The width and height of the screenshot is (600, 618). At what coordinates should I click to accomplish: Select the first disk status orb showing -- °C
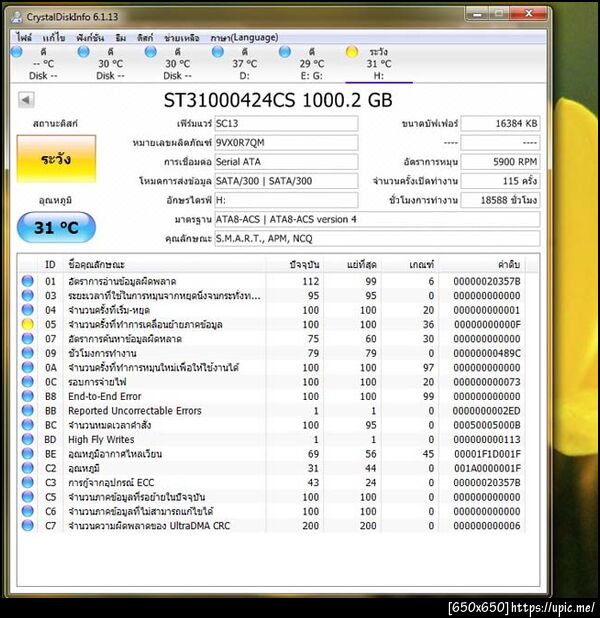(17, 52)
